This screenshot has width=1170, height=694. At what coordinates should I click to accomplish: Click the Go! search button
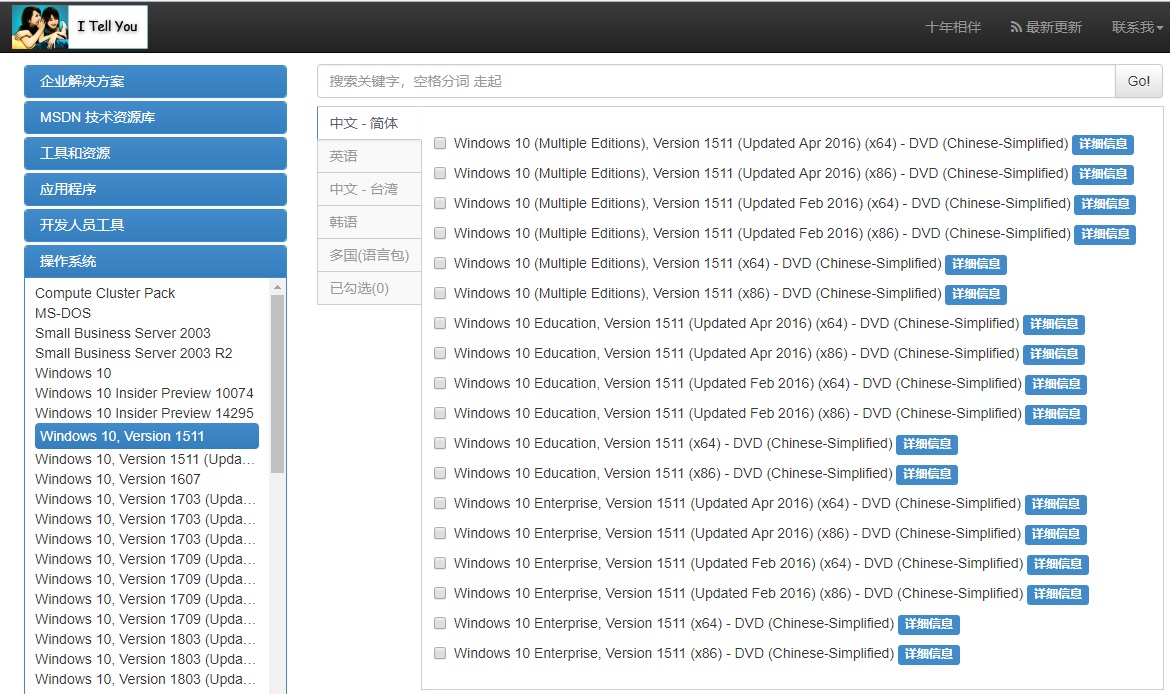[1139, 81]
